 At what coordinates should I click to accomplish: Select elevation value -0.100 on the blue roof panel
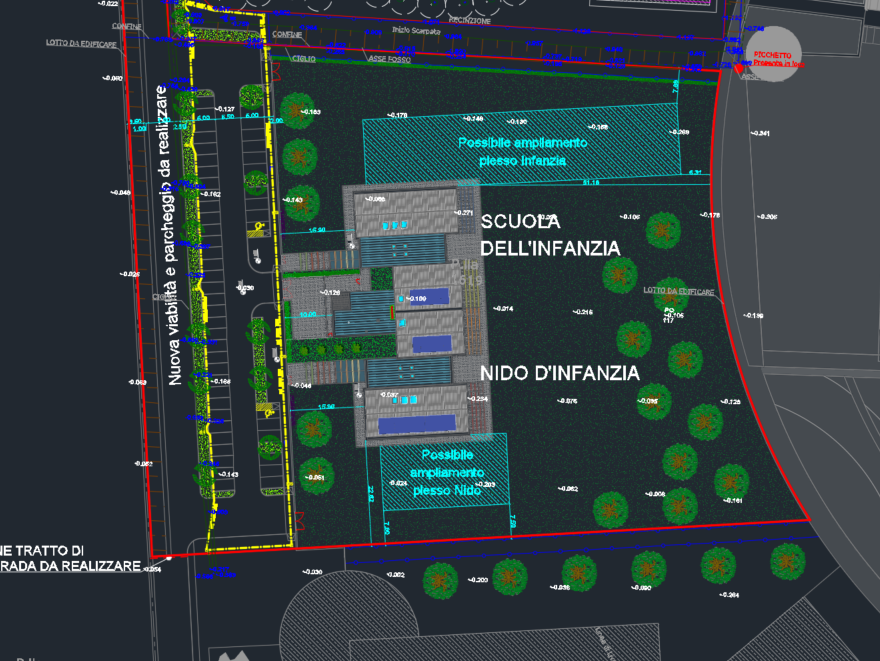(416, 299)
